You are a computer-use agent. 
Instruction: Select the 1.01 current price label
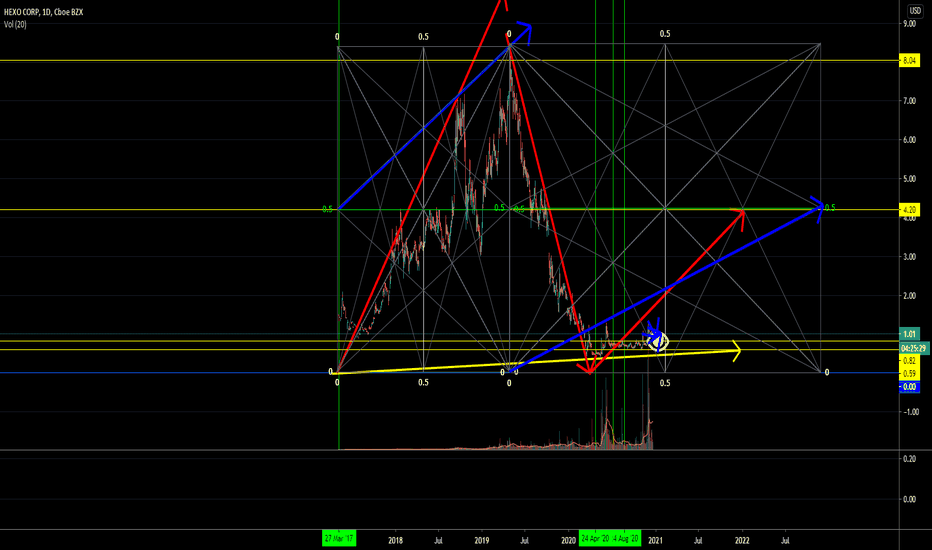[x=909, y=334]
